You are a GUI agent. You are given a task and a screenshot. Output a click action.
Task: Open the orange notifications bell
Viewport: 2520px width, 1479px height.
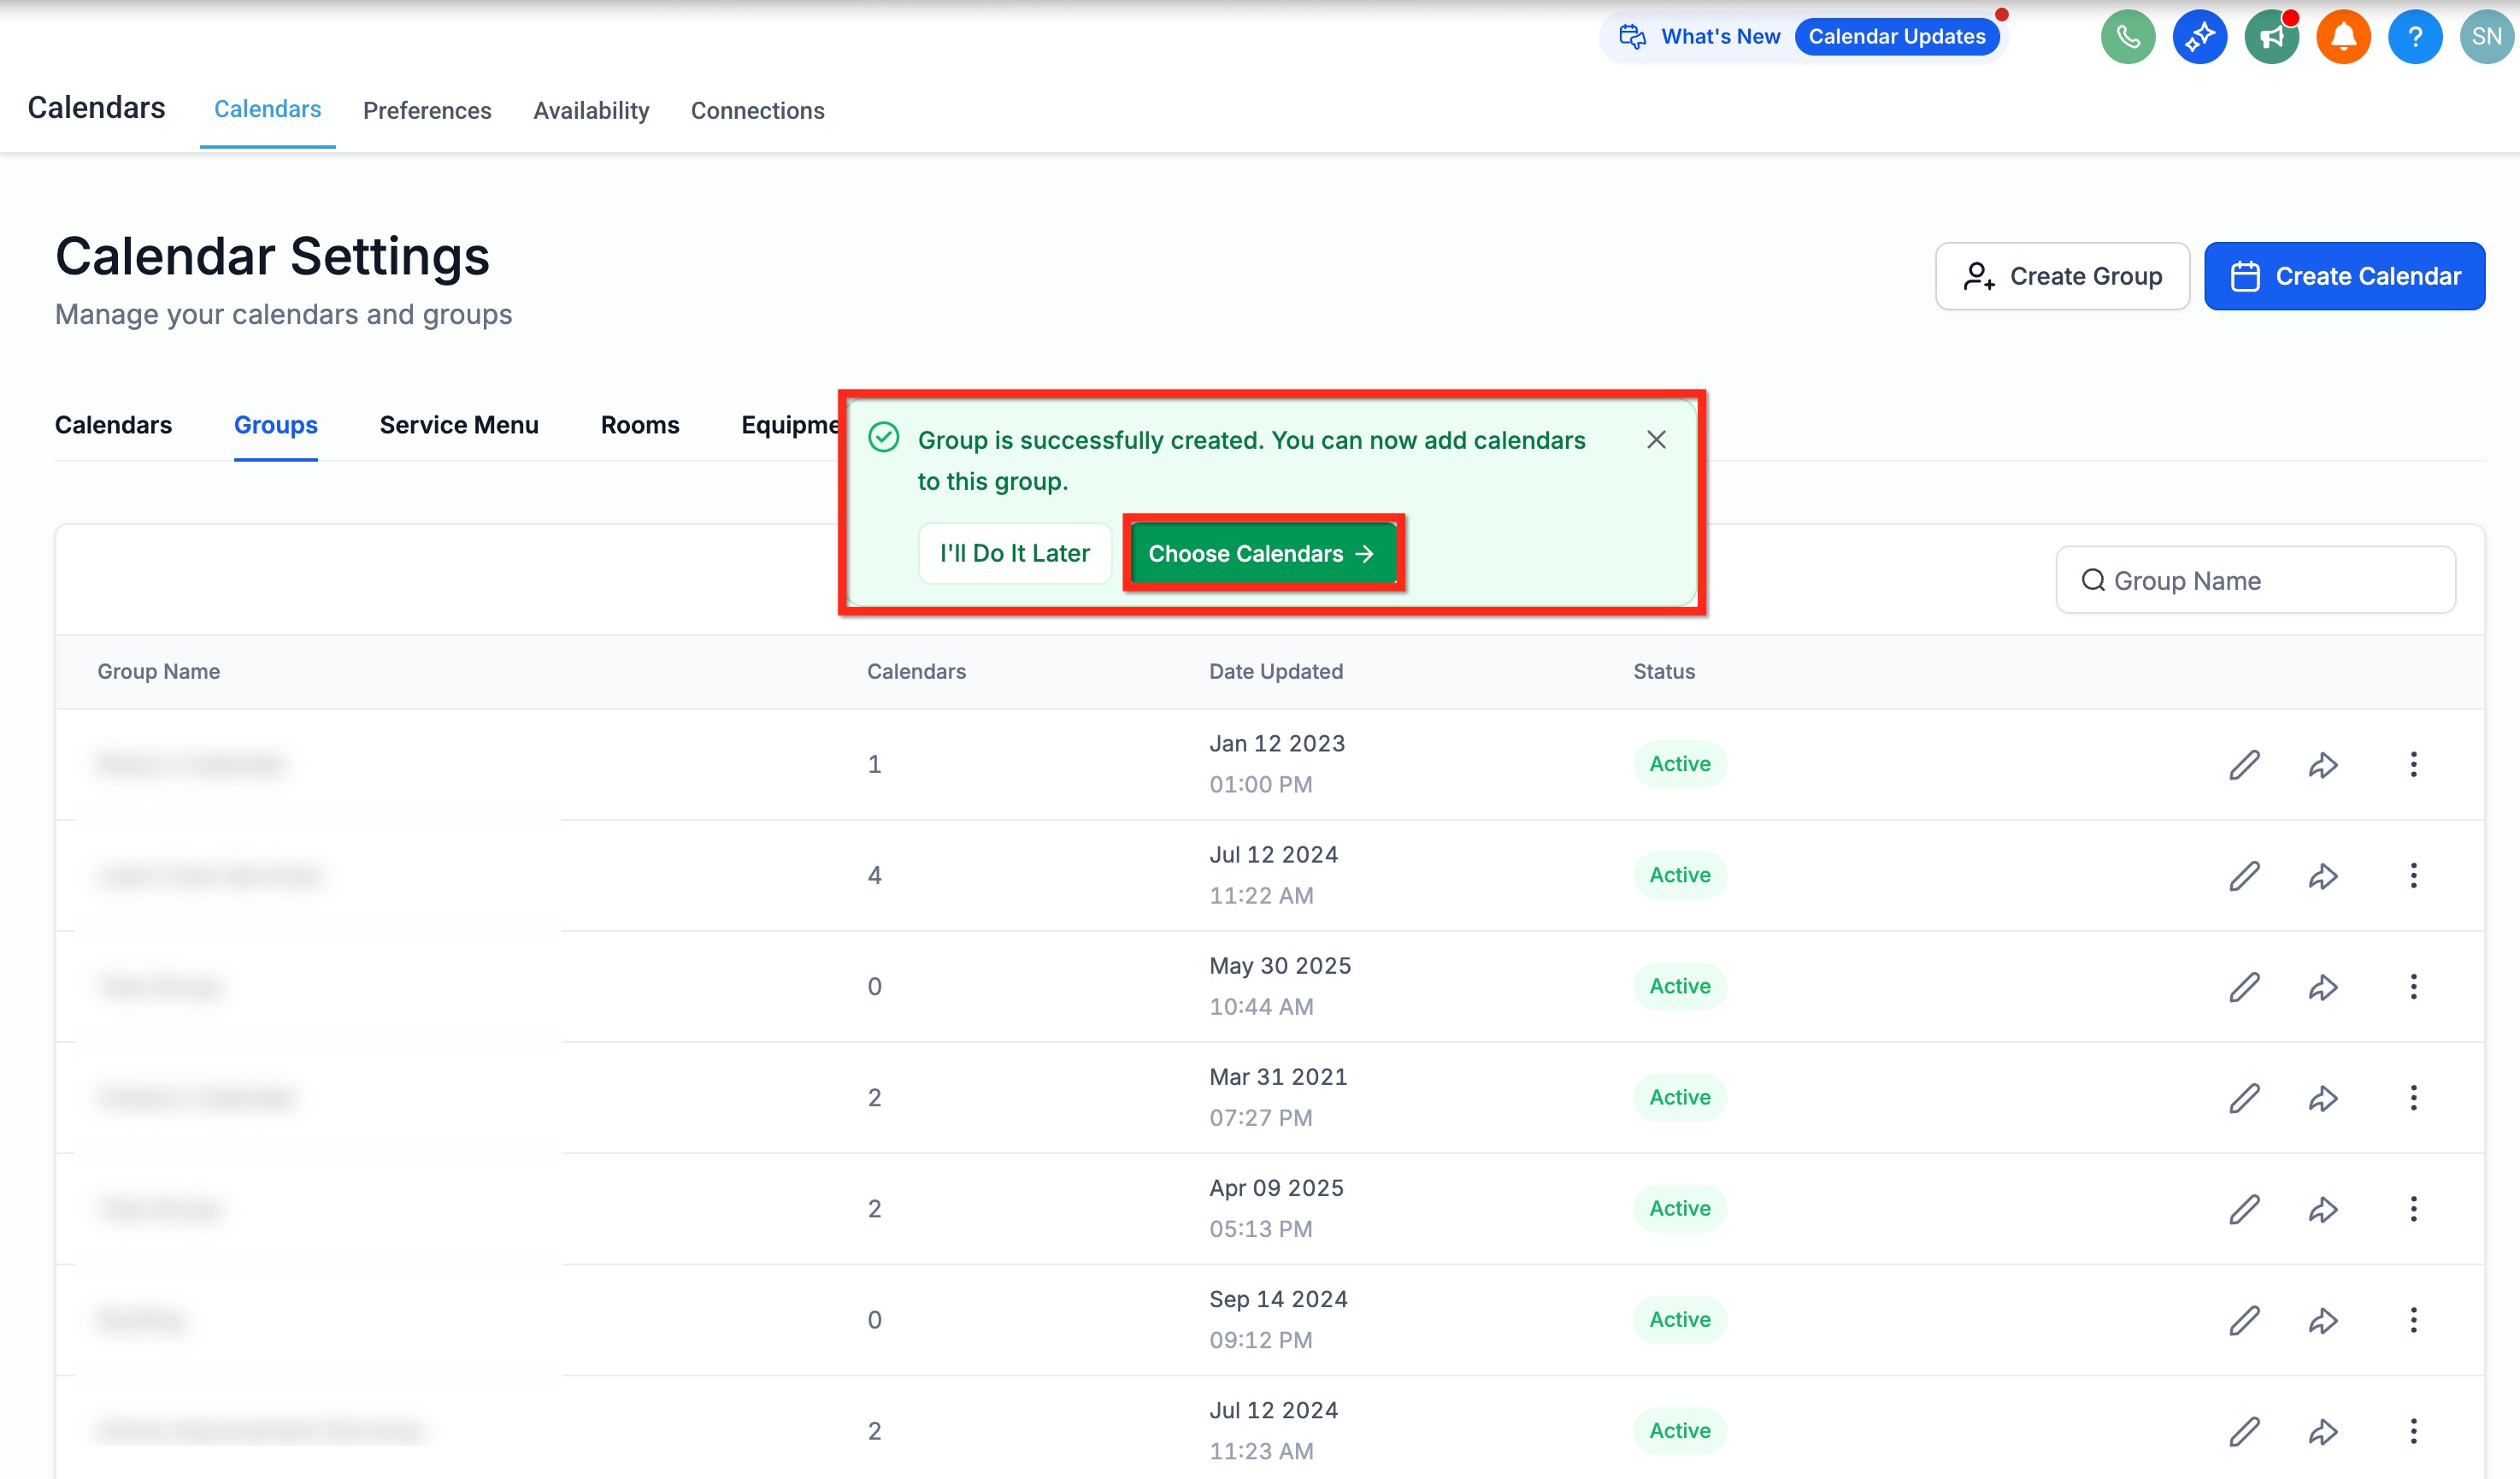pos(2343,37)
